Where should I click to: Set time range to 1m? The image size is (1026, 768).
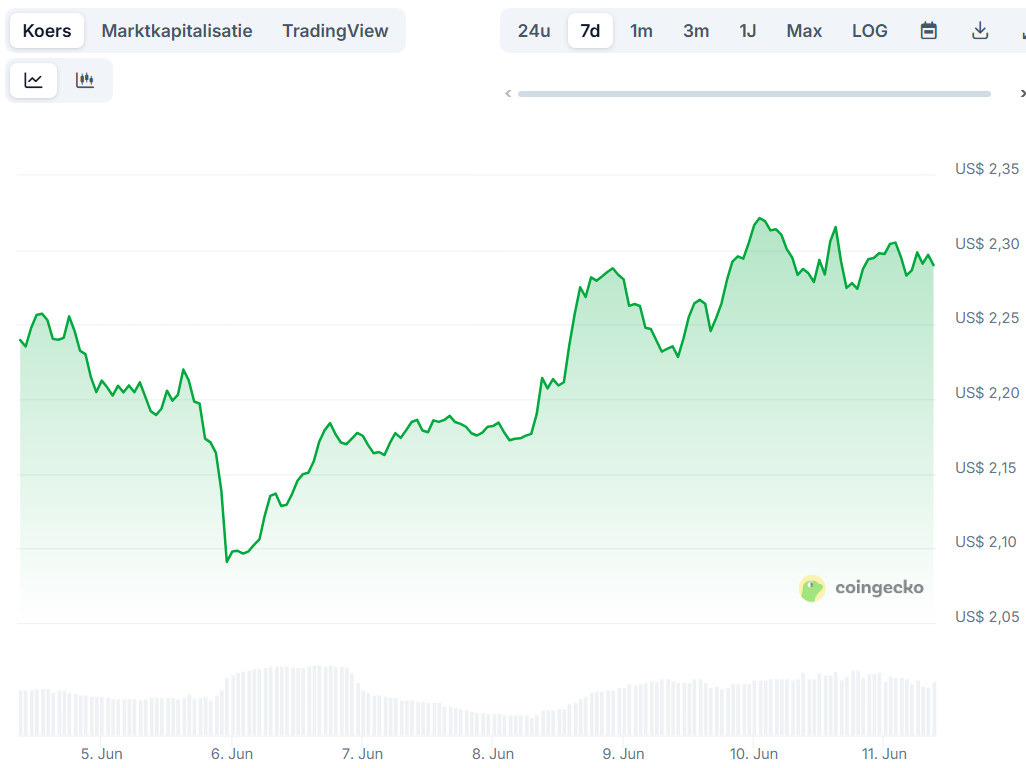coord(641,31)
